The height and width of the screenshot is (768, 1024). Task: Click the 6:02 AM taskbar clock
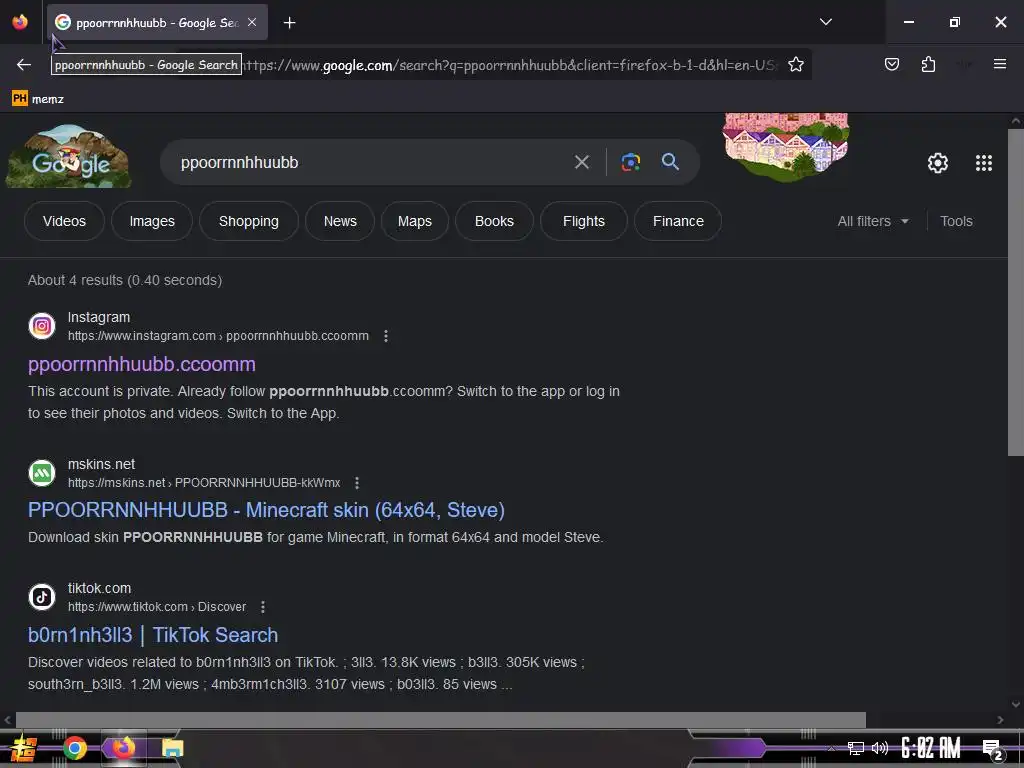[x=931, y=748]
